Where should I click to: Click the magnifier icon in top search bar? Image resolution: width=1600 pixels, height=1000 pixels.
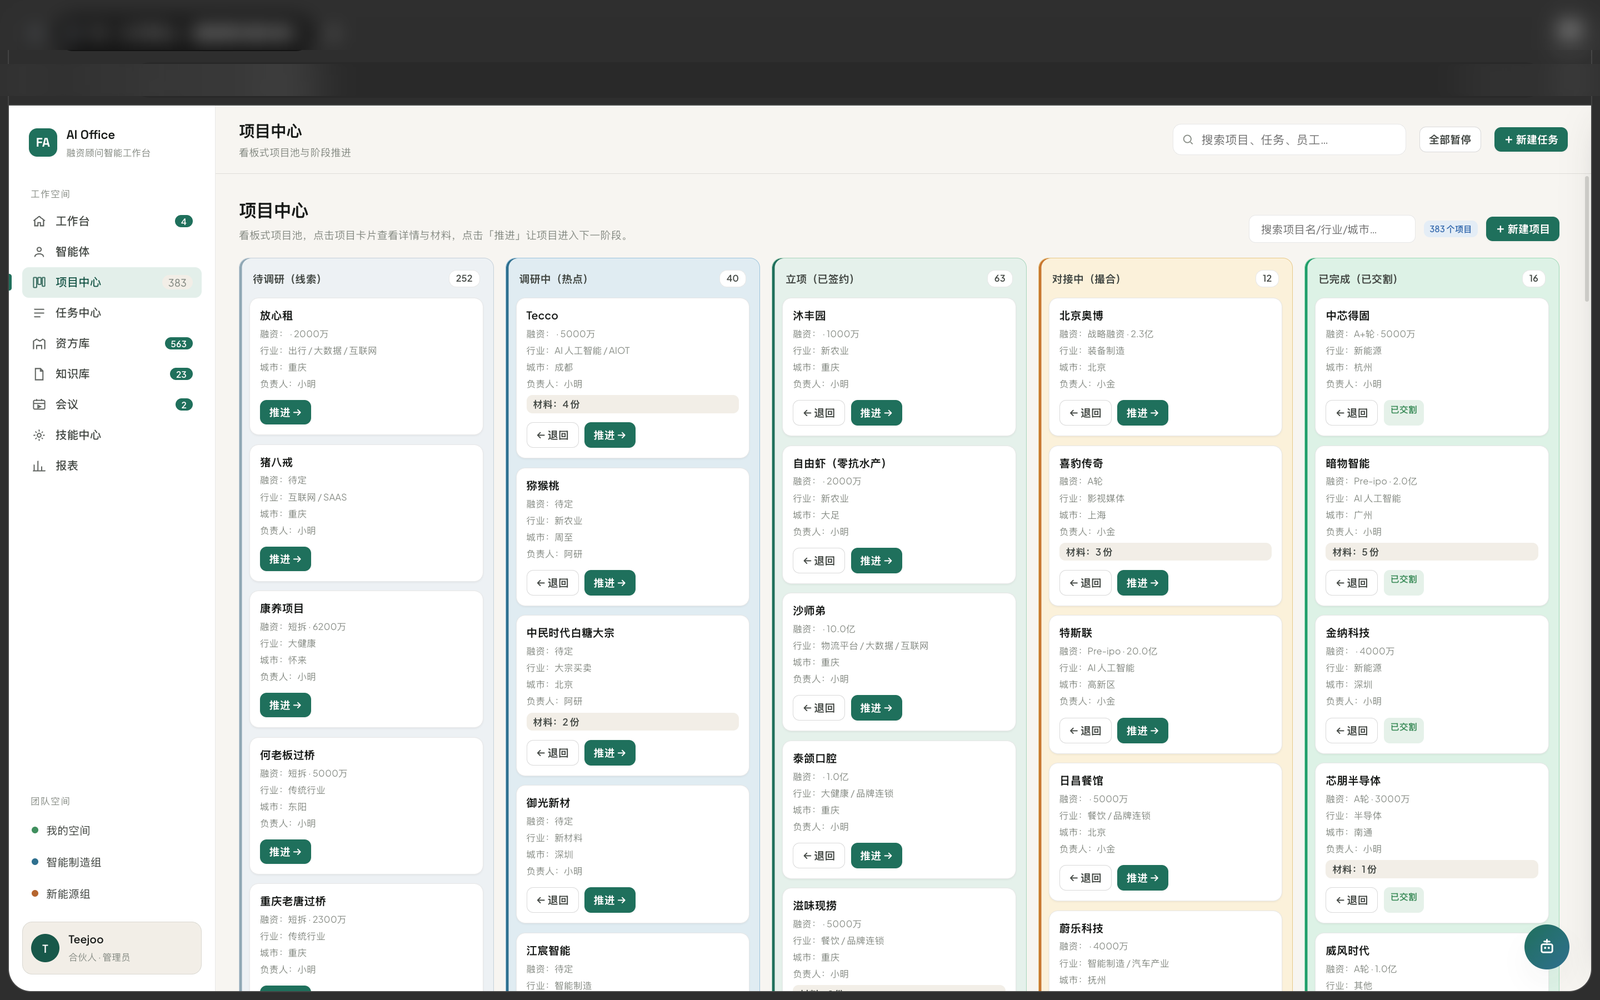1188,140
